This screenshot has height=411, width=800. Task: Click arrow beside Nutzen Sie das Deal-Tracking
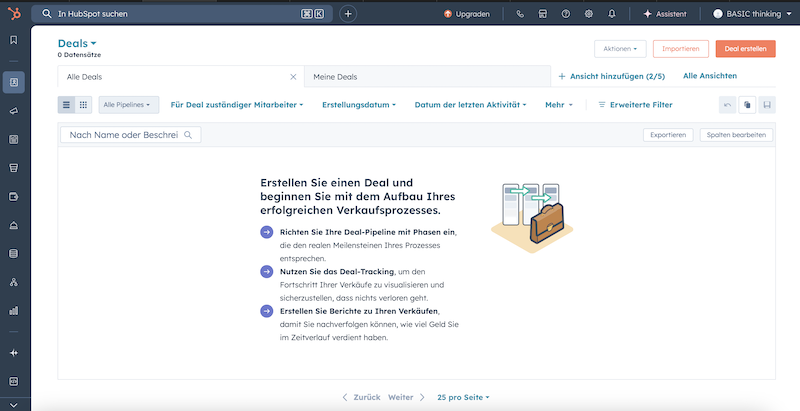tap(266, 272)
